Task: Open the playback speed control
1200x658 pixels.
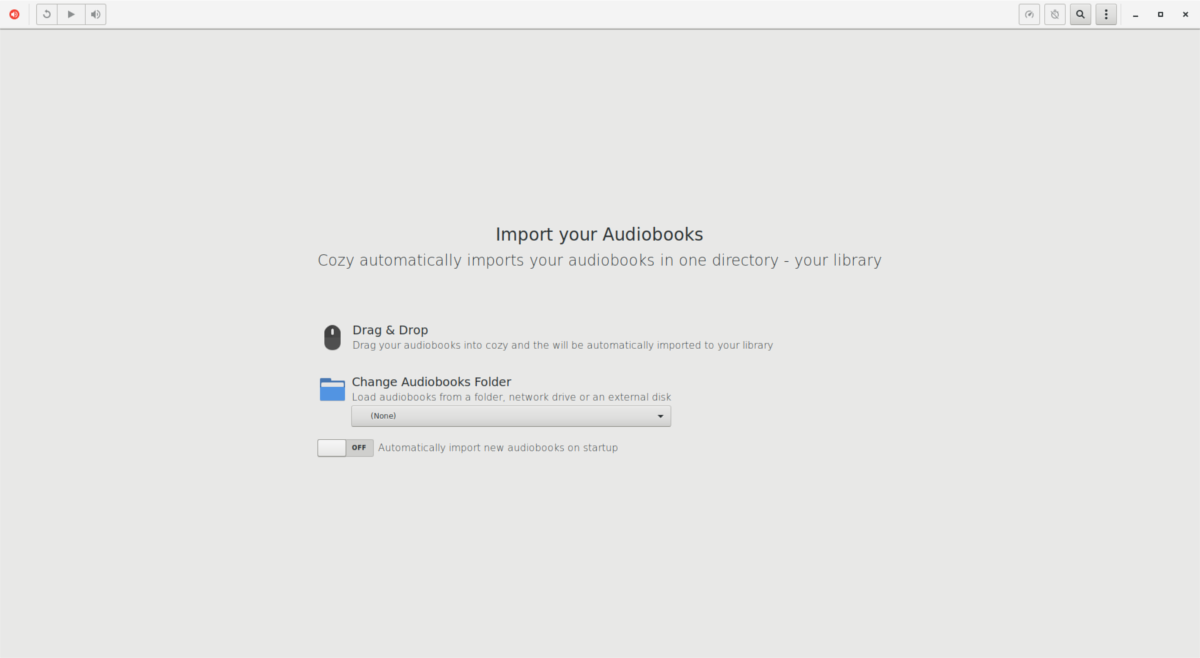Action: coord(1029,15)
